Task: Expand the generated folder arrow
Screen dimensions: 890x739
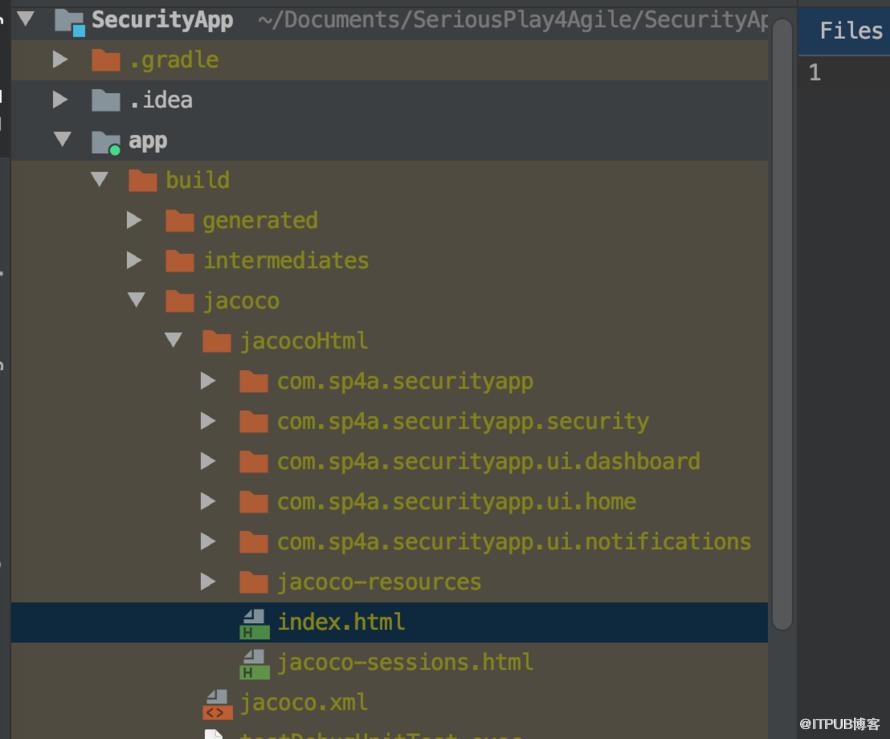Action: tap(134, 220)
